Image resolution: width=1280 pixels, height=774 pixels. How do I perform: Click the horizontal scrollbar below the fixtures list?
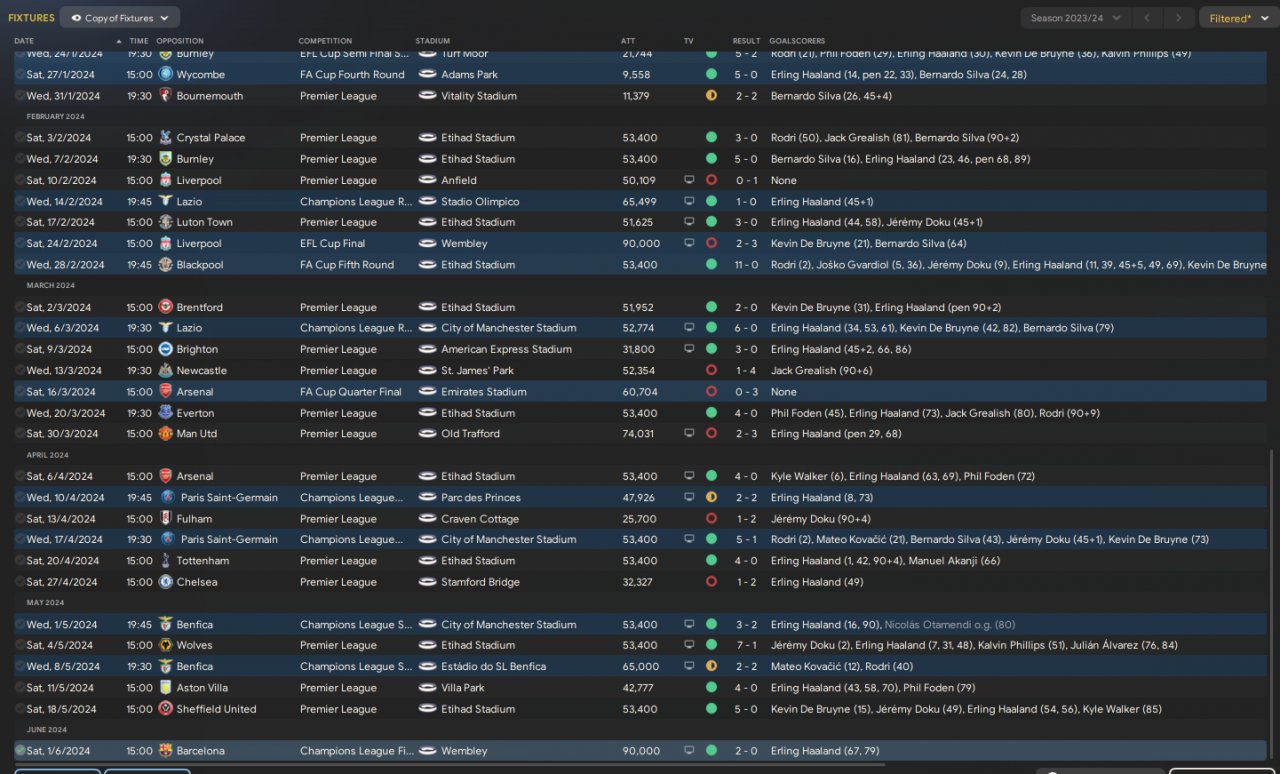pos(450,766)
